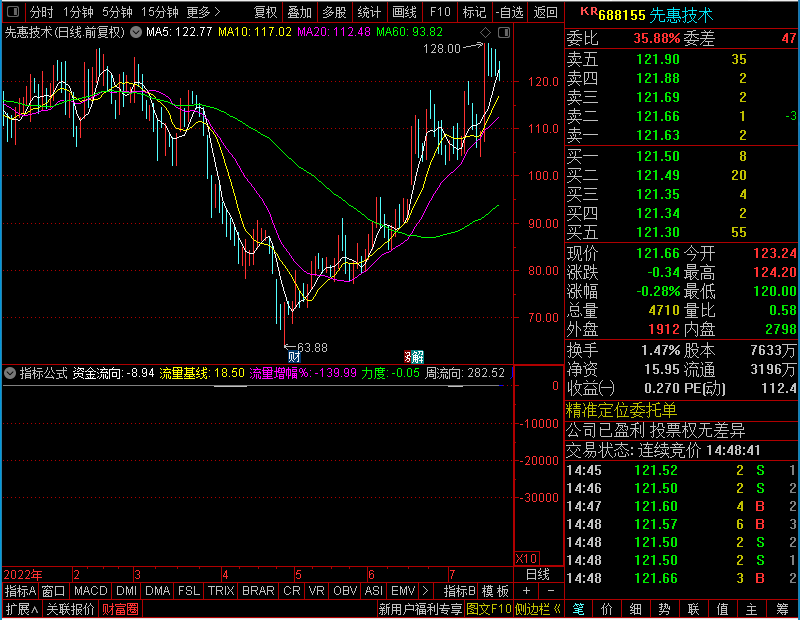The image size is (800, 620).
Task: Open 关联报价 related quotes
Action: click(70, 609)
